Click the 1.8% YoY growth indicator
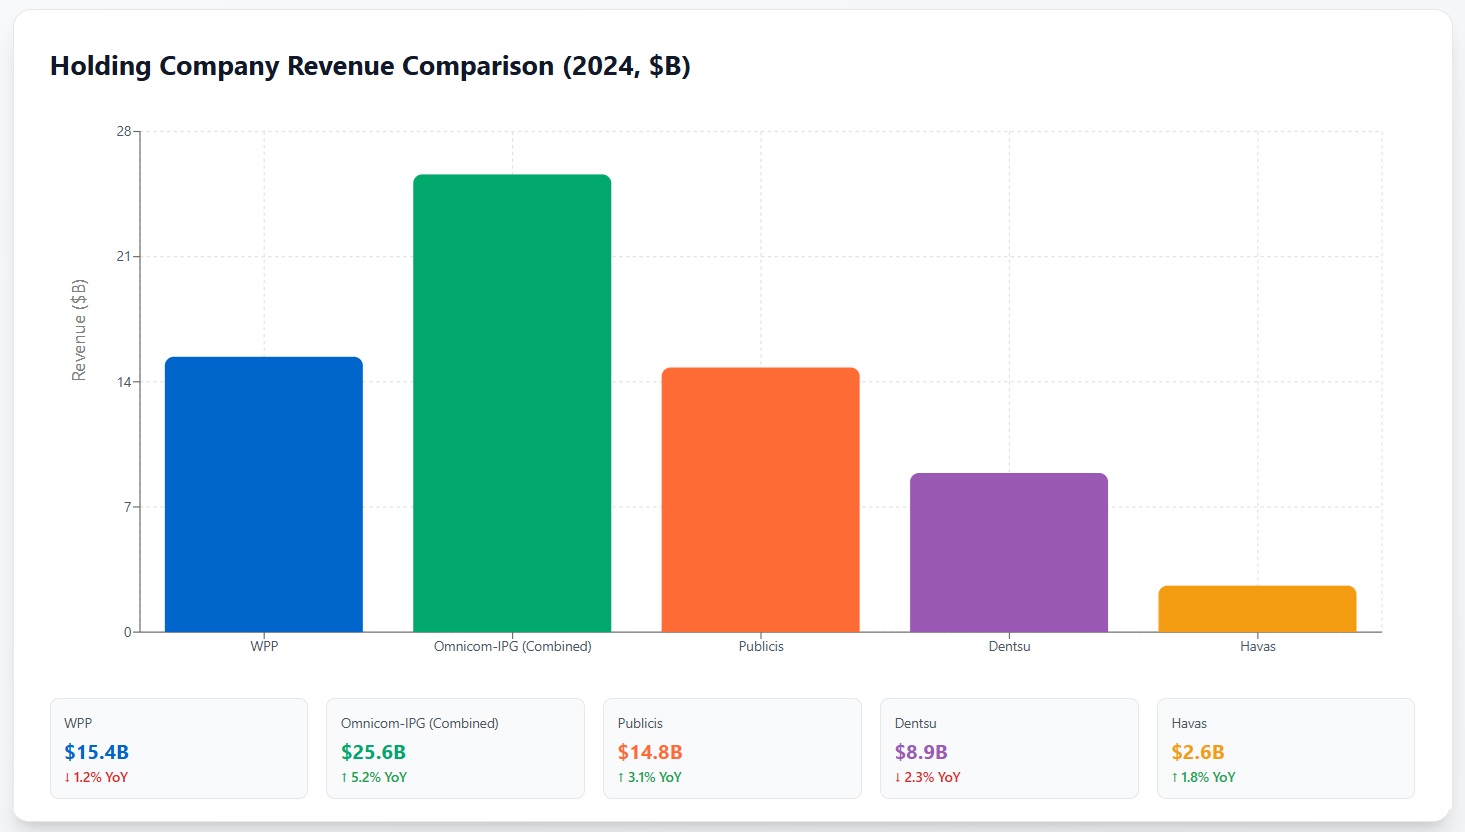This screenshot has height=832, width=1465. (1204, 777)
